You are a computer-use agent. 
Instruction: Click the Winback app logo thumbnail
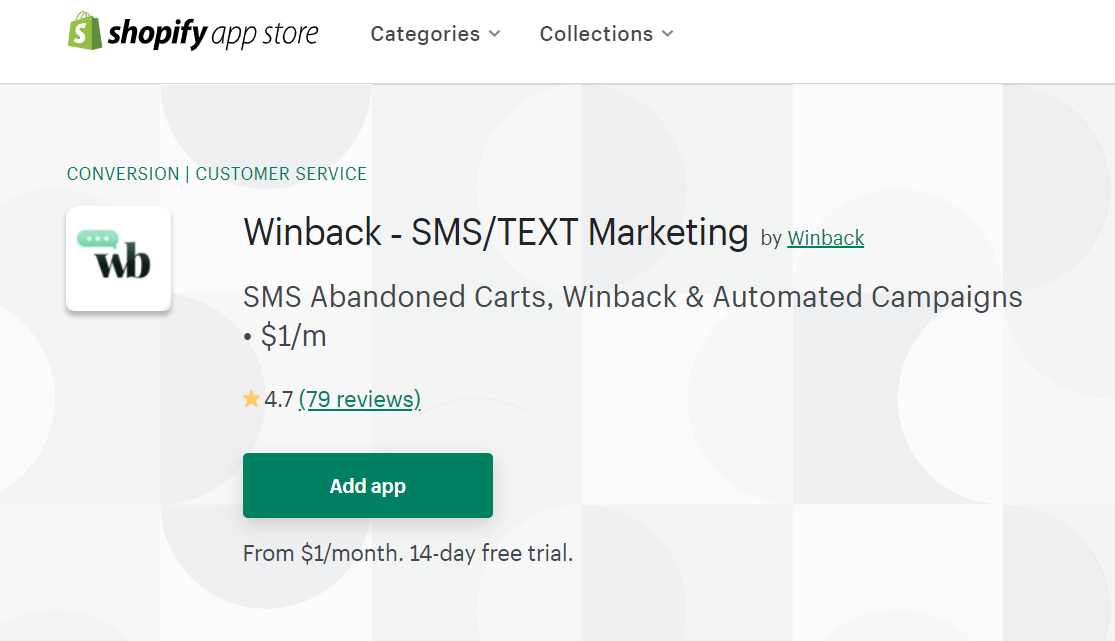tap(118, 258)
